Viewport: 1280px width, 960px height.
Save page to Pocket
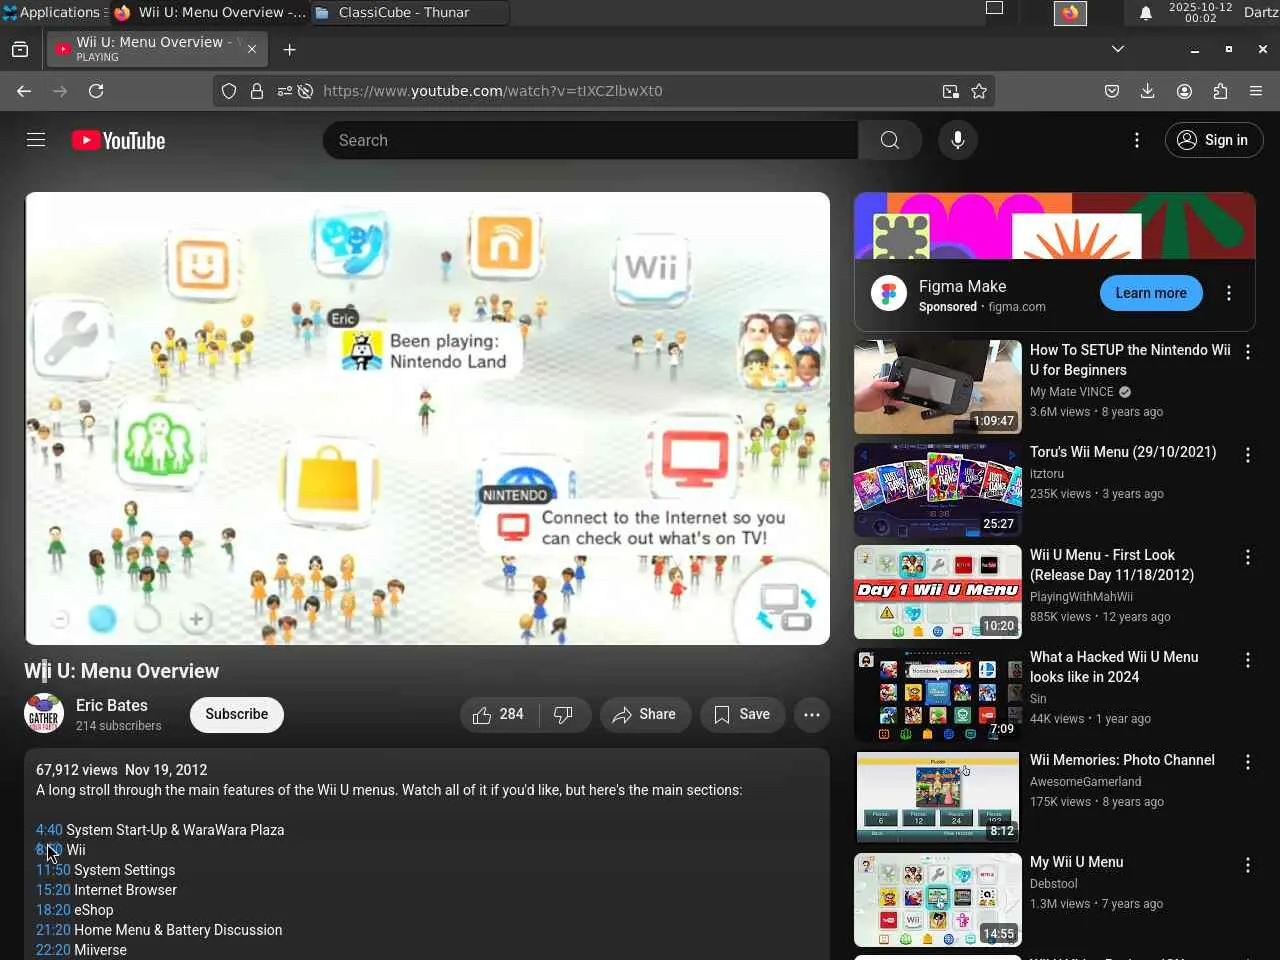point(1112,91)
